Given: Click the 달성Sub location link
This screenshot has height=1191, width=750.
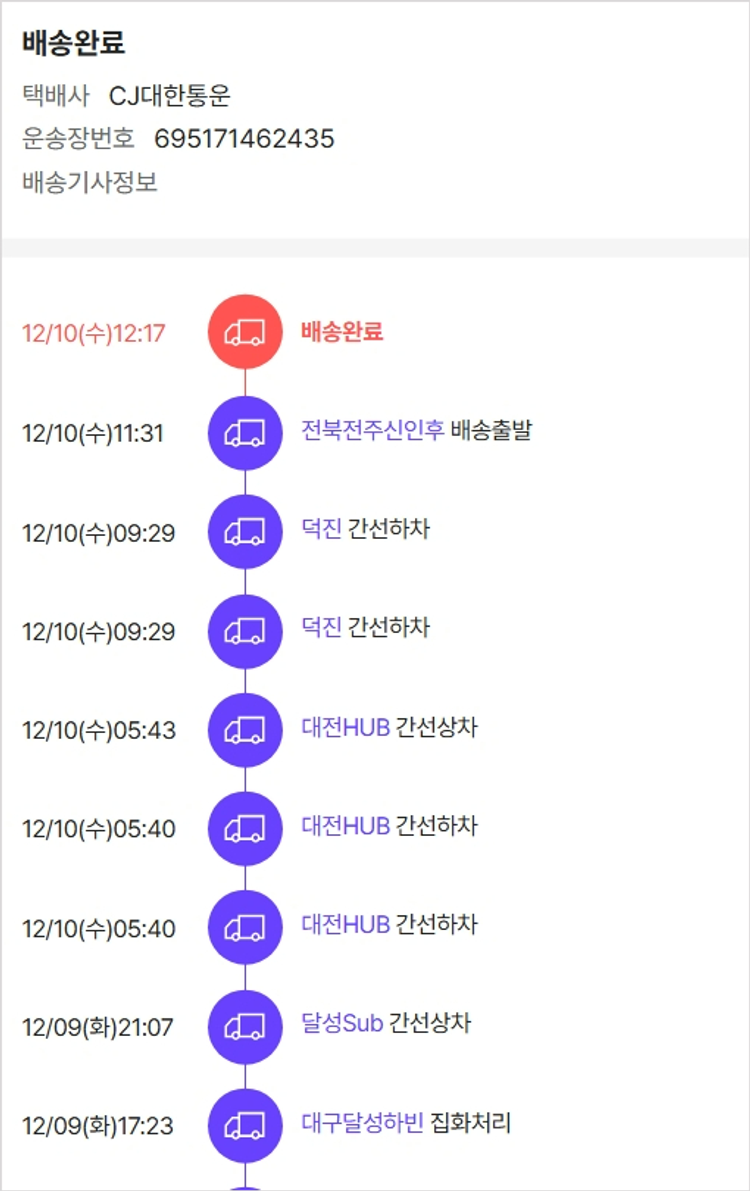Looking at the screenshot, I should click(342, 1024).
